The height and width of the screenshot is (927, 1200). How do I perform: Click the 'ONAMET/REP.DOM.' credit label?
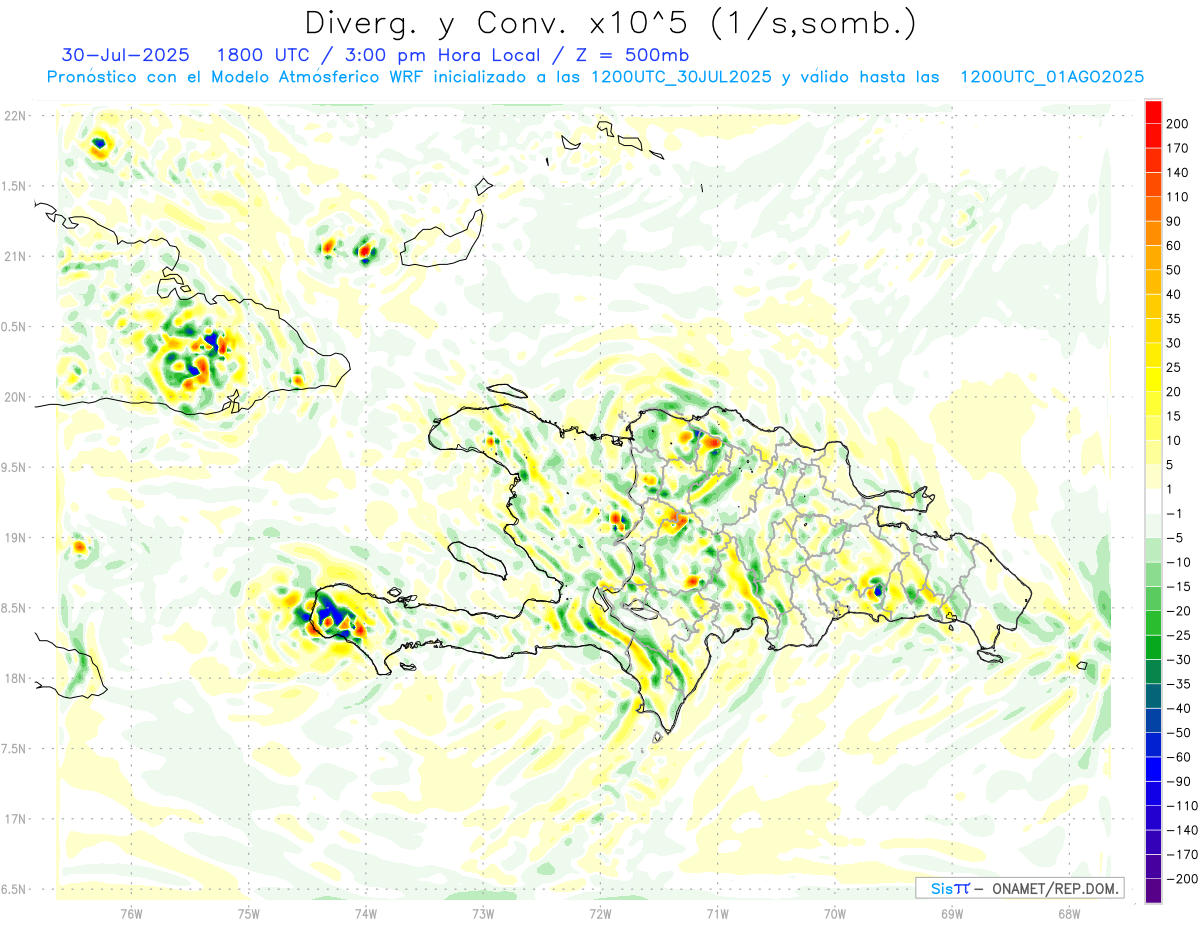coord(1053,888)
